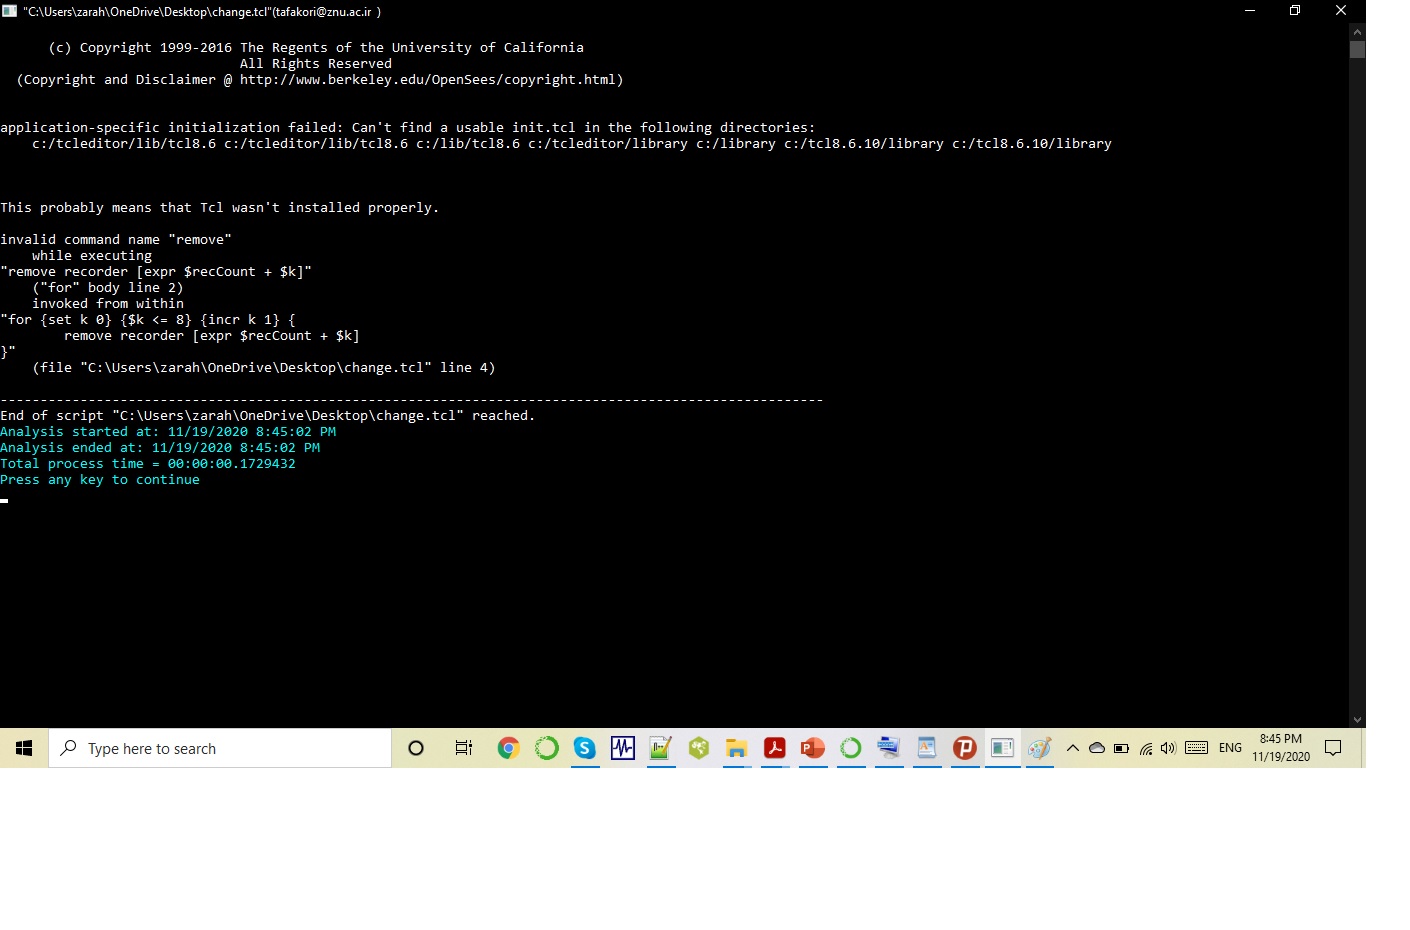The image size is (1410, 930).
Task: Open Google Chrome from the taskbar
Action: [508, 748]
